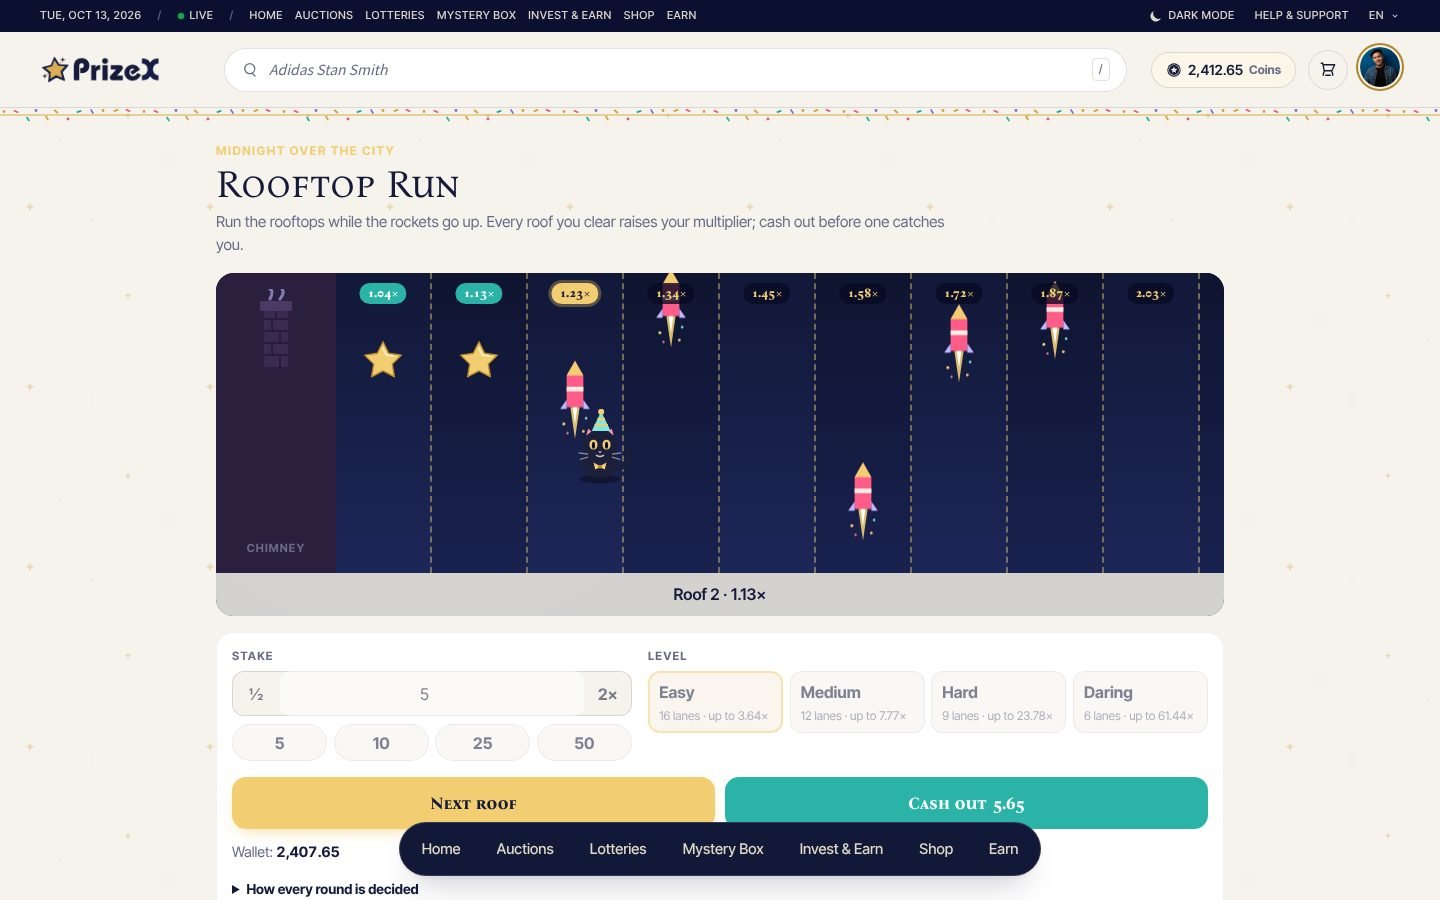
Task: Select the Easy level
Action: click(x=715, y=702)
